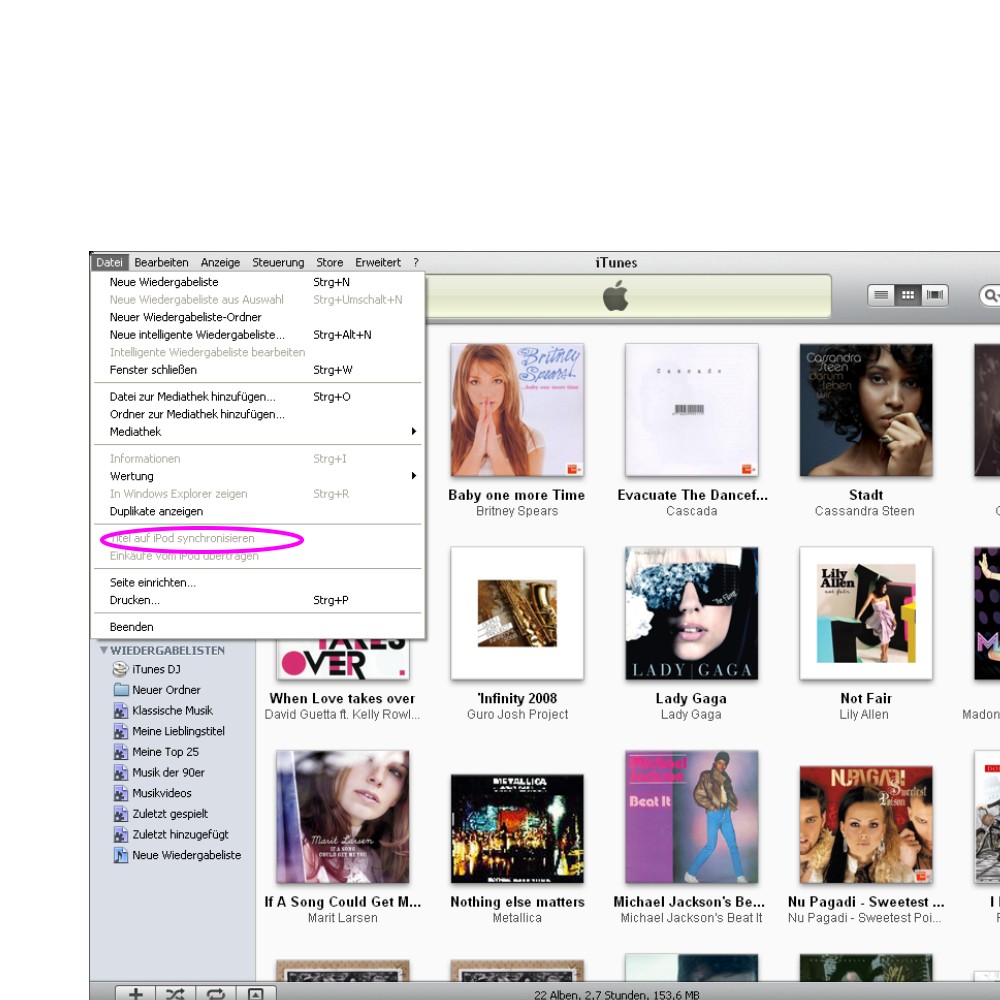
Task: Open the Store menu
Action: coord(330,262)
